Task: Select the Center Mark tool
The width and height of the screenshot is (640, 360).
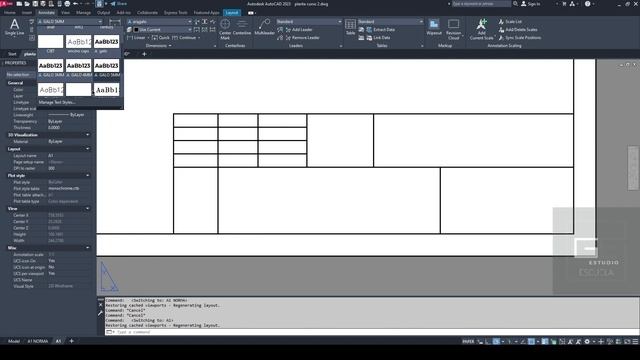Action: pyautogui.click(x=225, y=29)
